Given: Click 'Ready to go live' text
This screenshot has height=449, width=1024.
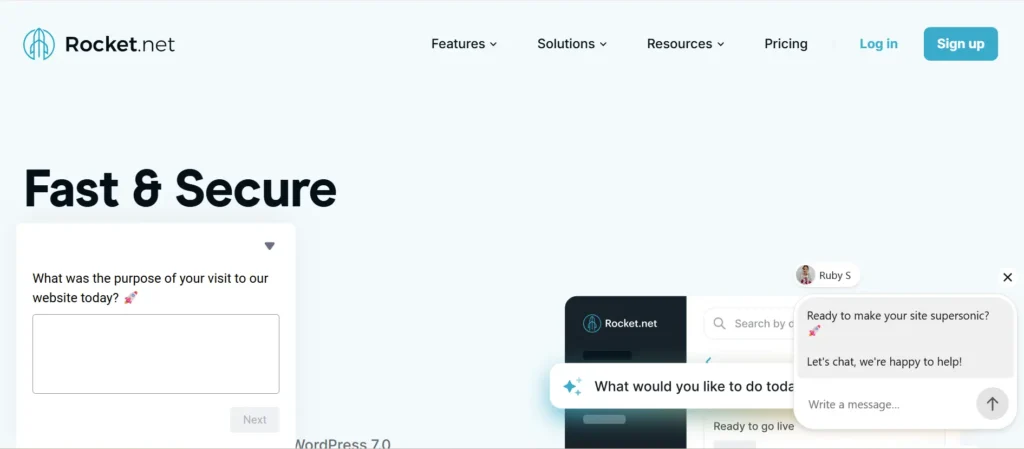Looking at the screenshot, I should 754,426.
